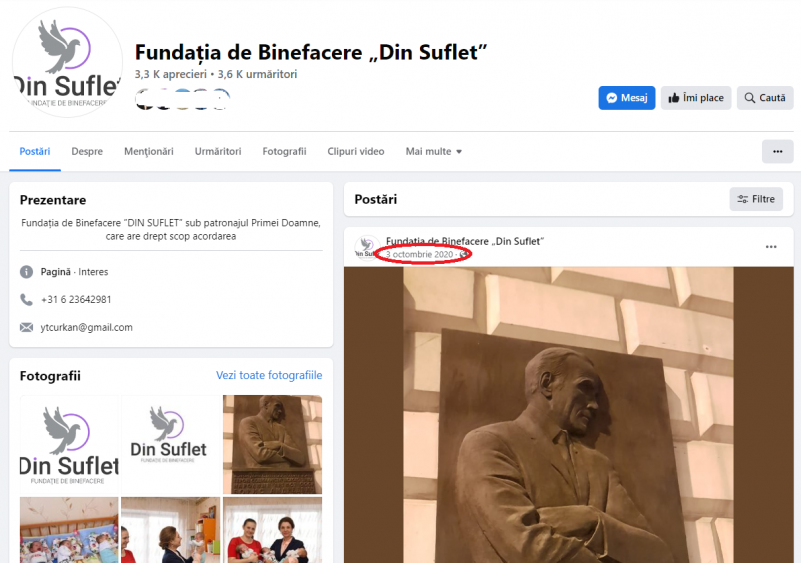
Task: Click the page info icon beside Pagină
Action: (x=26, y=272)
